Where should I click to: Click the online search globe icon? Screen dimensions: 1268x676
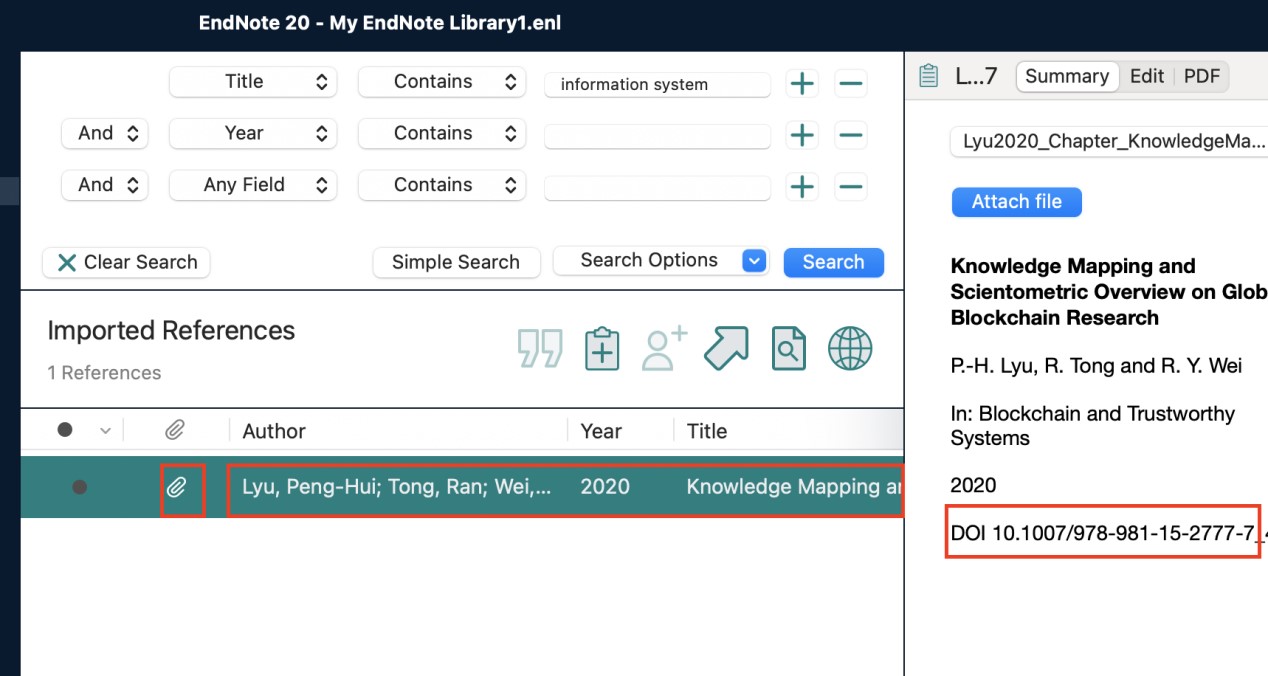pyautogui.click(x=850, y=349)
